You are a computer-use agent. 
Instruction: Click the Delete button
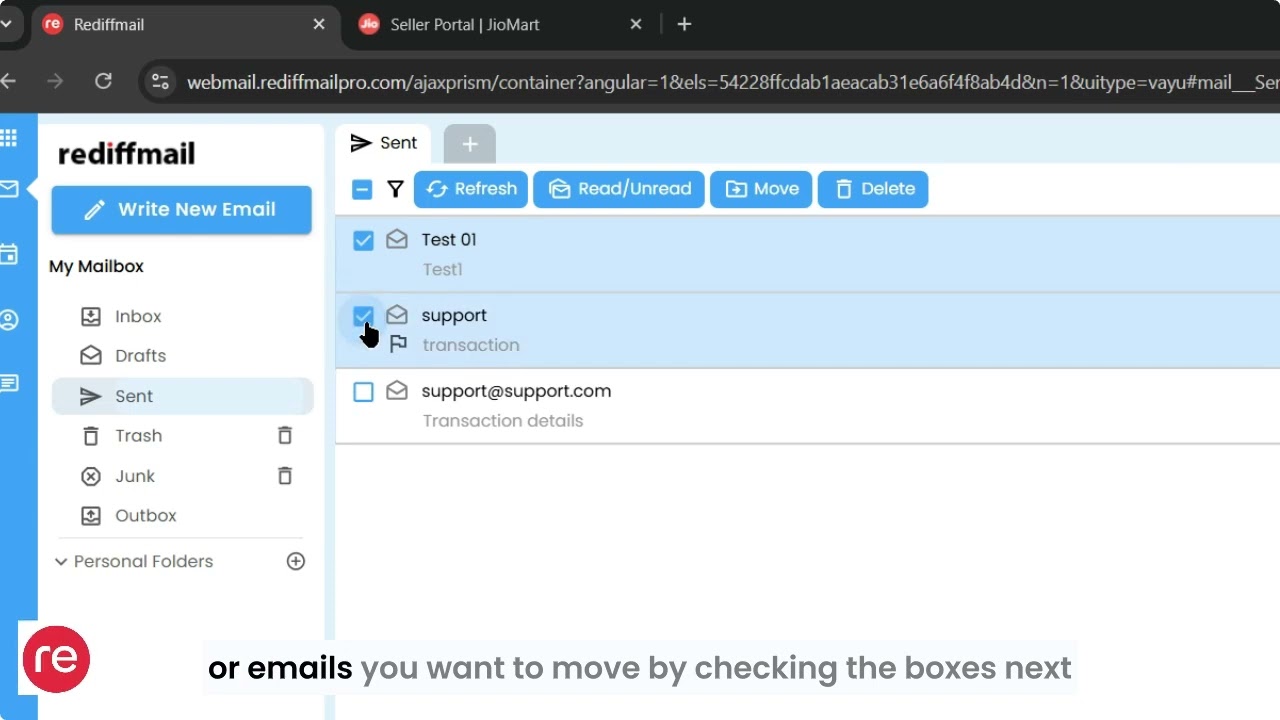(x=873, y=189)
